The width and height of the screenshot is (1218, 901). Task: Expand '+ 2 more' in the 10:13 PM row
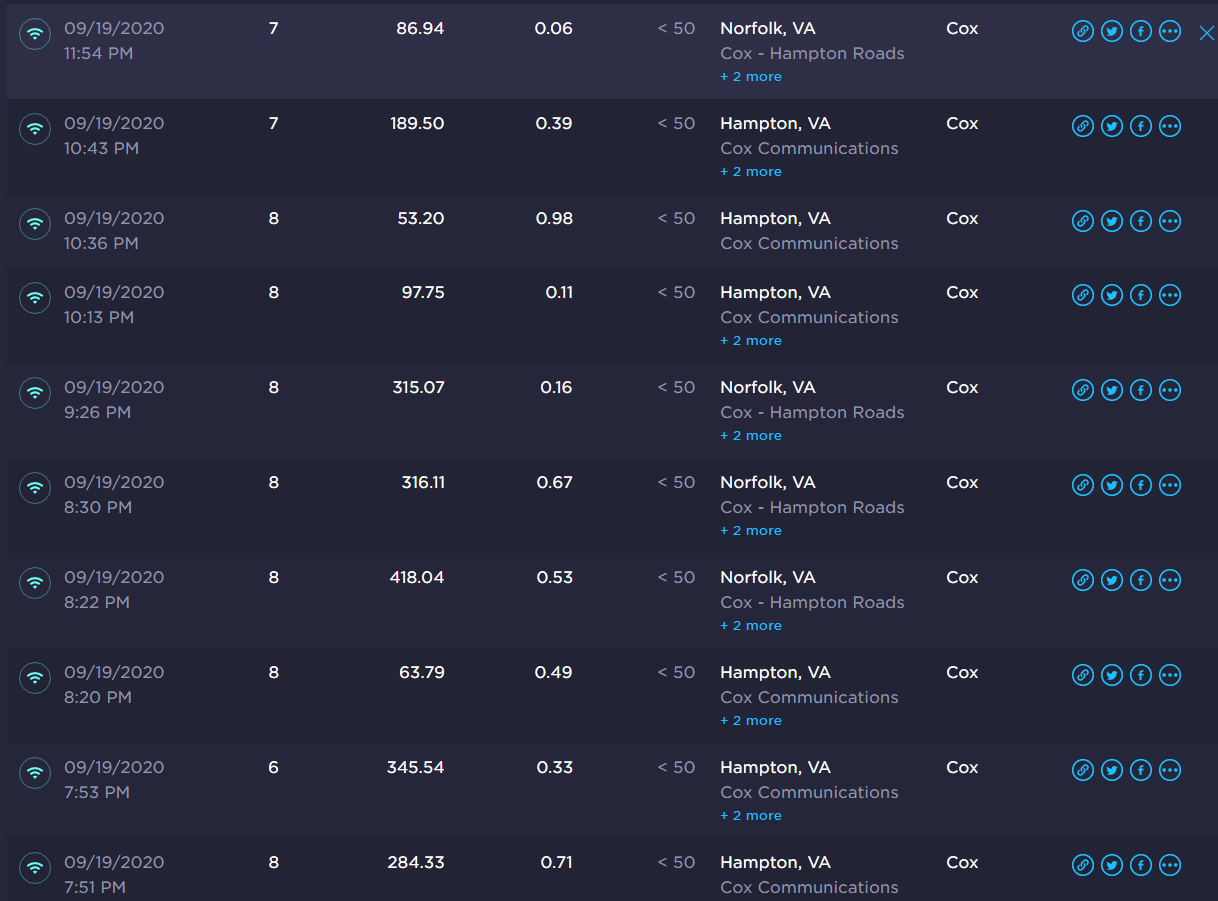click(751, 341)
